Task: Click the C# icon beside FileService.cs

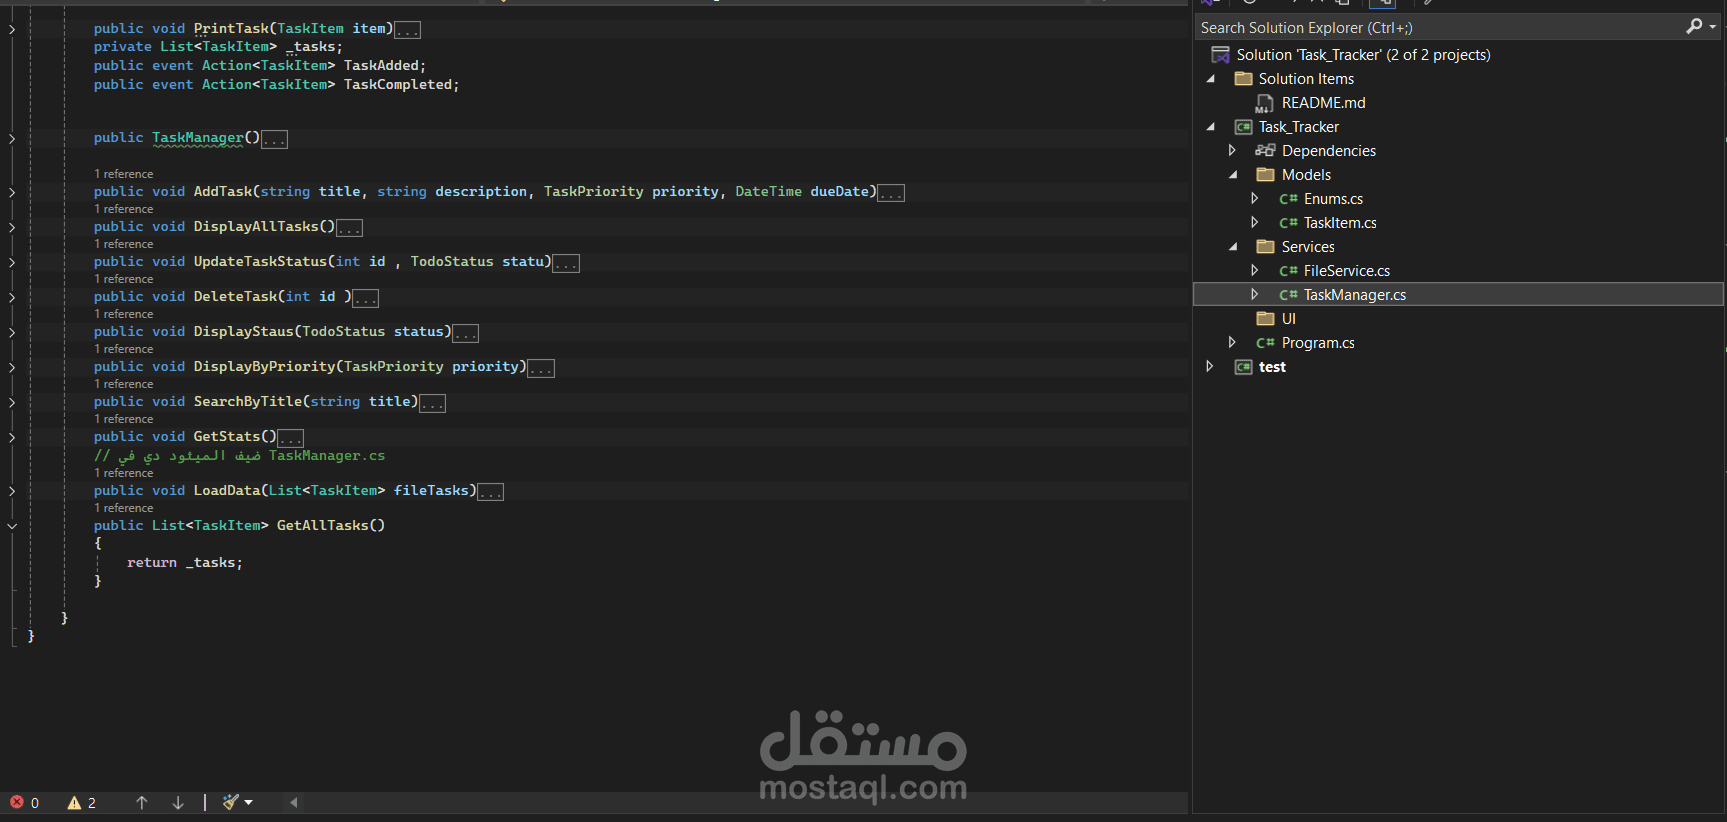Action: click(x=1289, y=271)
